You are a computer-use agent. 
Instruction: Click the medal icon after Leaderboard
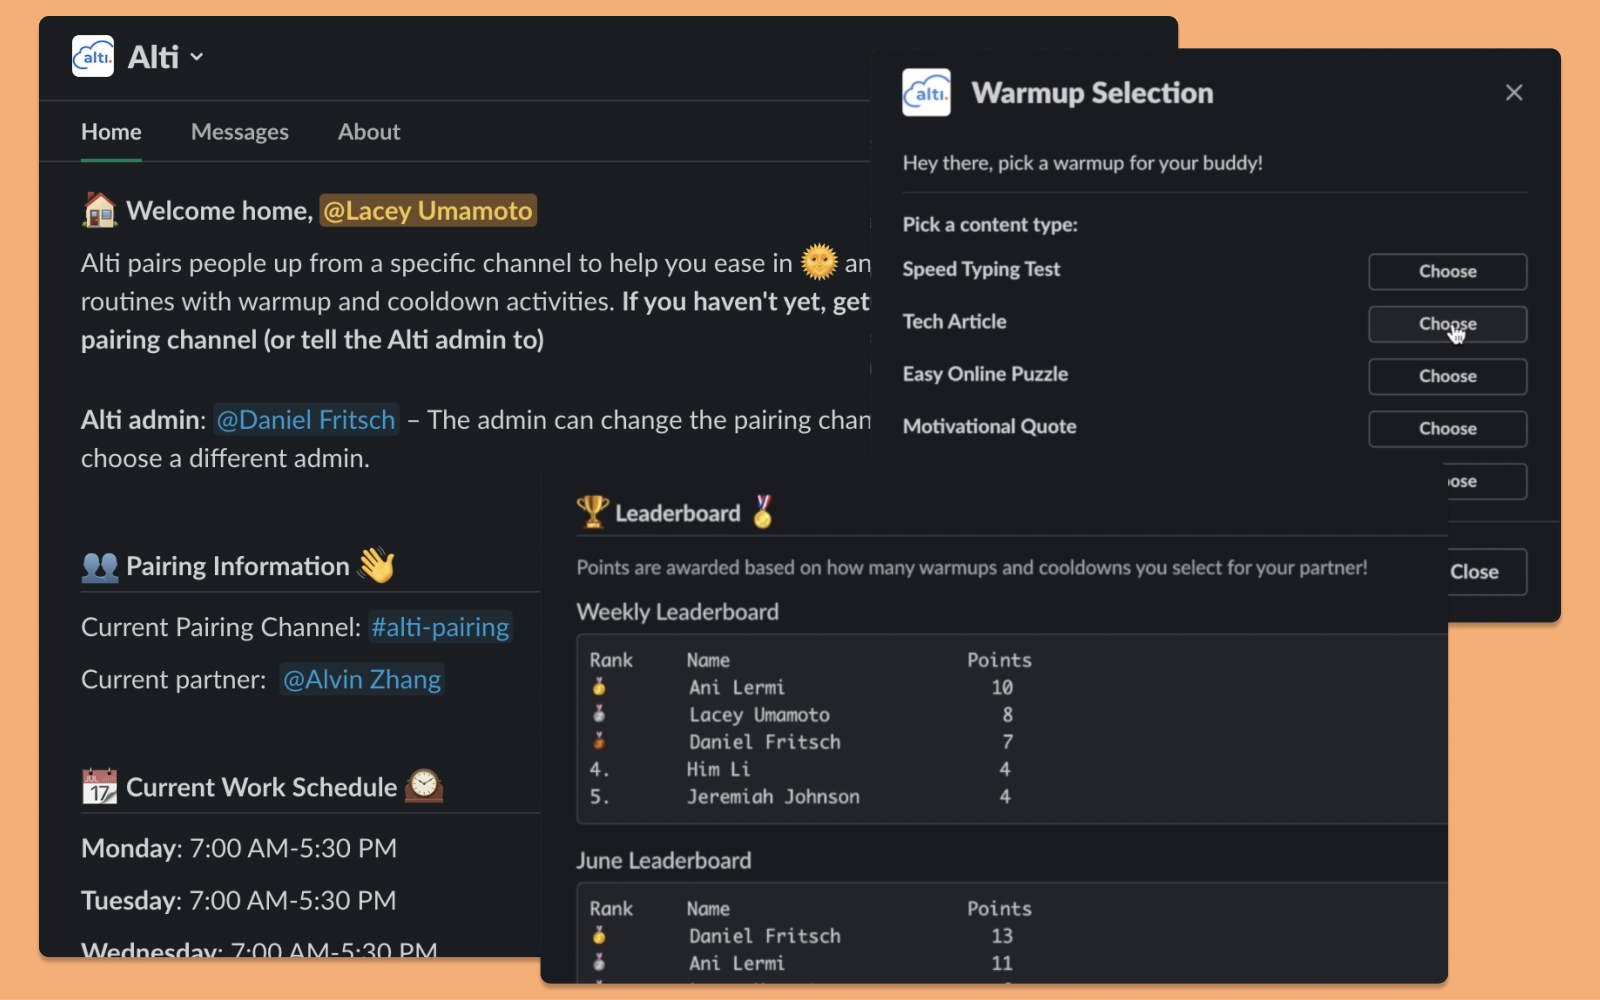[x=763, y=512]
